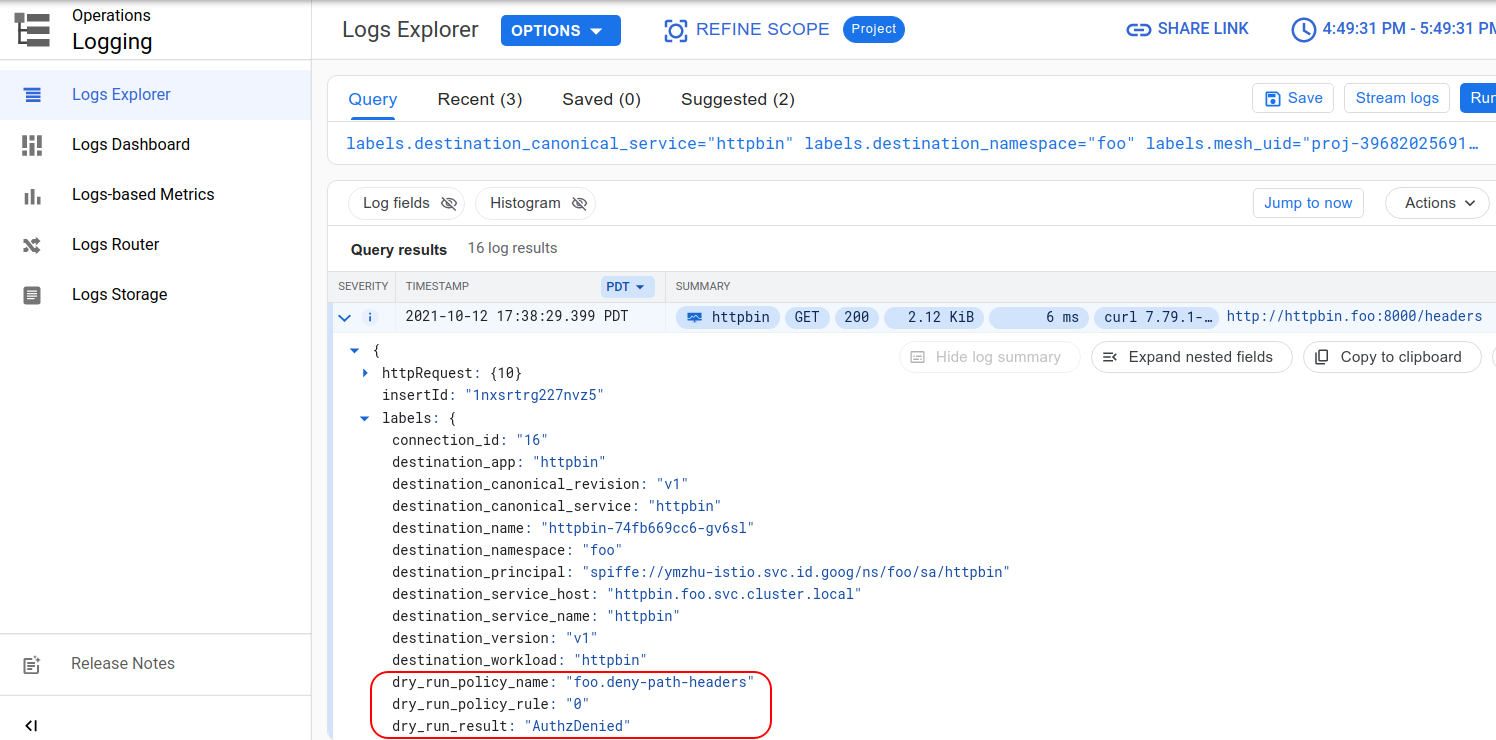Switch to the Recent (3) tab
This screenshot has width=1496, height=740.
pos(480,99)
